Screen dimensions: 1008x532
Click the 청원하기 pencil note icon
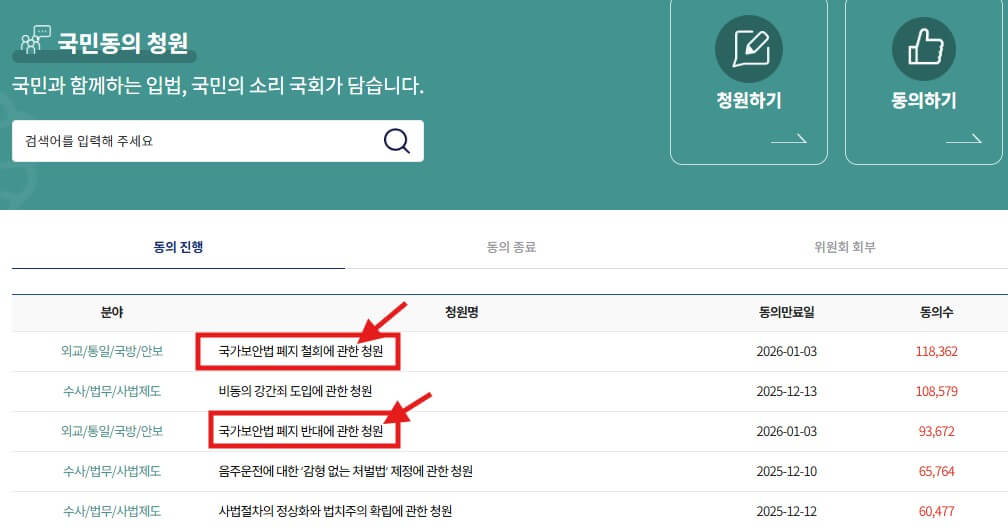(749, 49)
